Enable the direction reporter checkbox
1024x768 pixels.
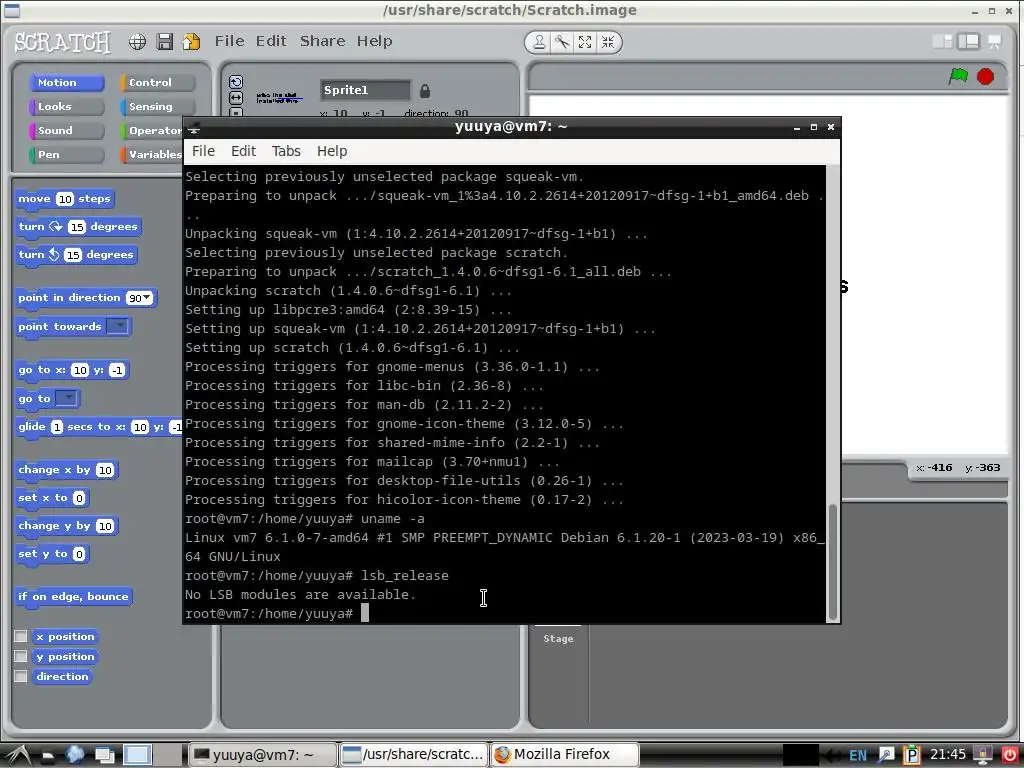tap(21, 677)
